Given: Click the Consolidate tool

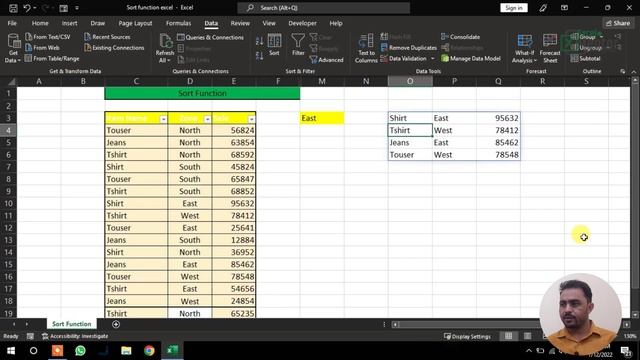Looking at the screenshot, I should pyautogui.click(x=460, y=37).
